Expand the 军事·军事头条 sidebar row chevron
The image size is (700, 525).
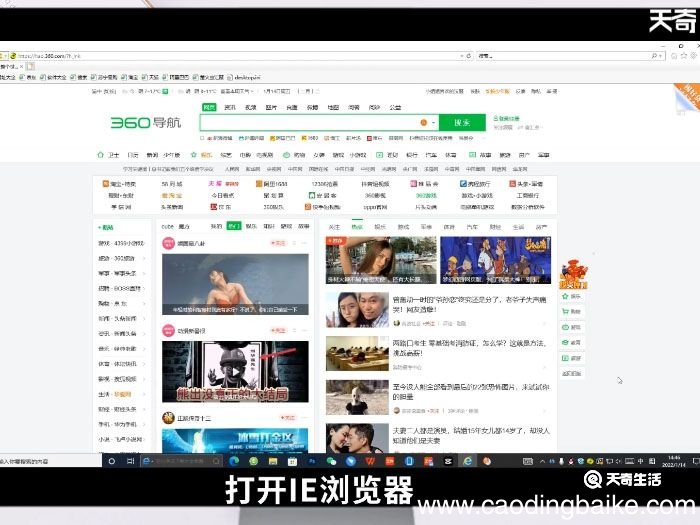(x=144, y=273)
